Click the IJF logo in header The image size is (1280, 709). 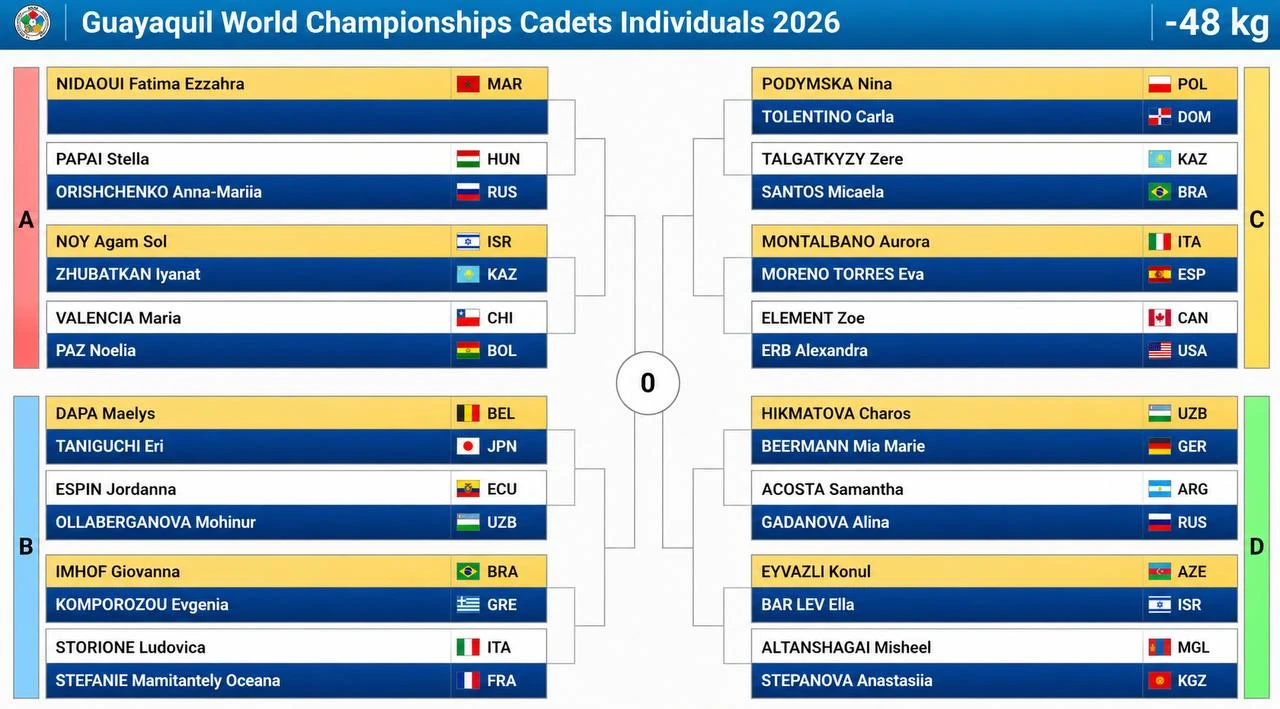(33, 23)
